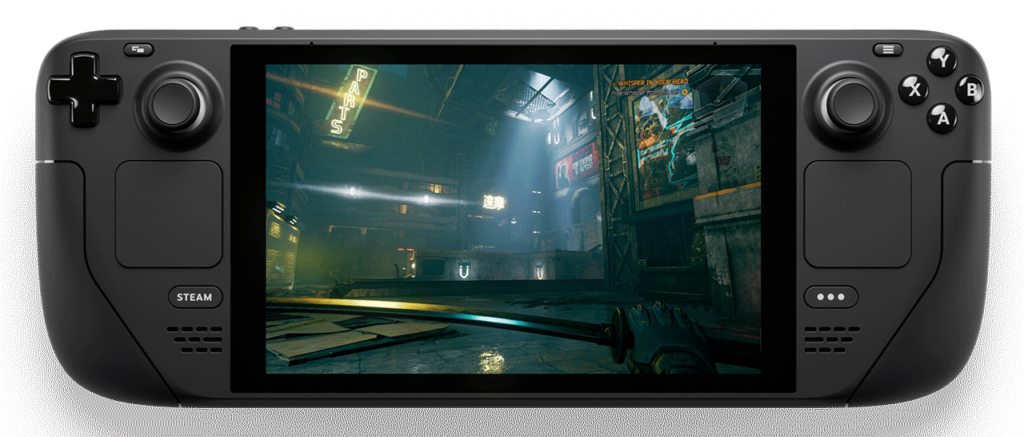Click the left square trackpad
This screenshot has width=1024, height=437.
(x=169, y=214)
